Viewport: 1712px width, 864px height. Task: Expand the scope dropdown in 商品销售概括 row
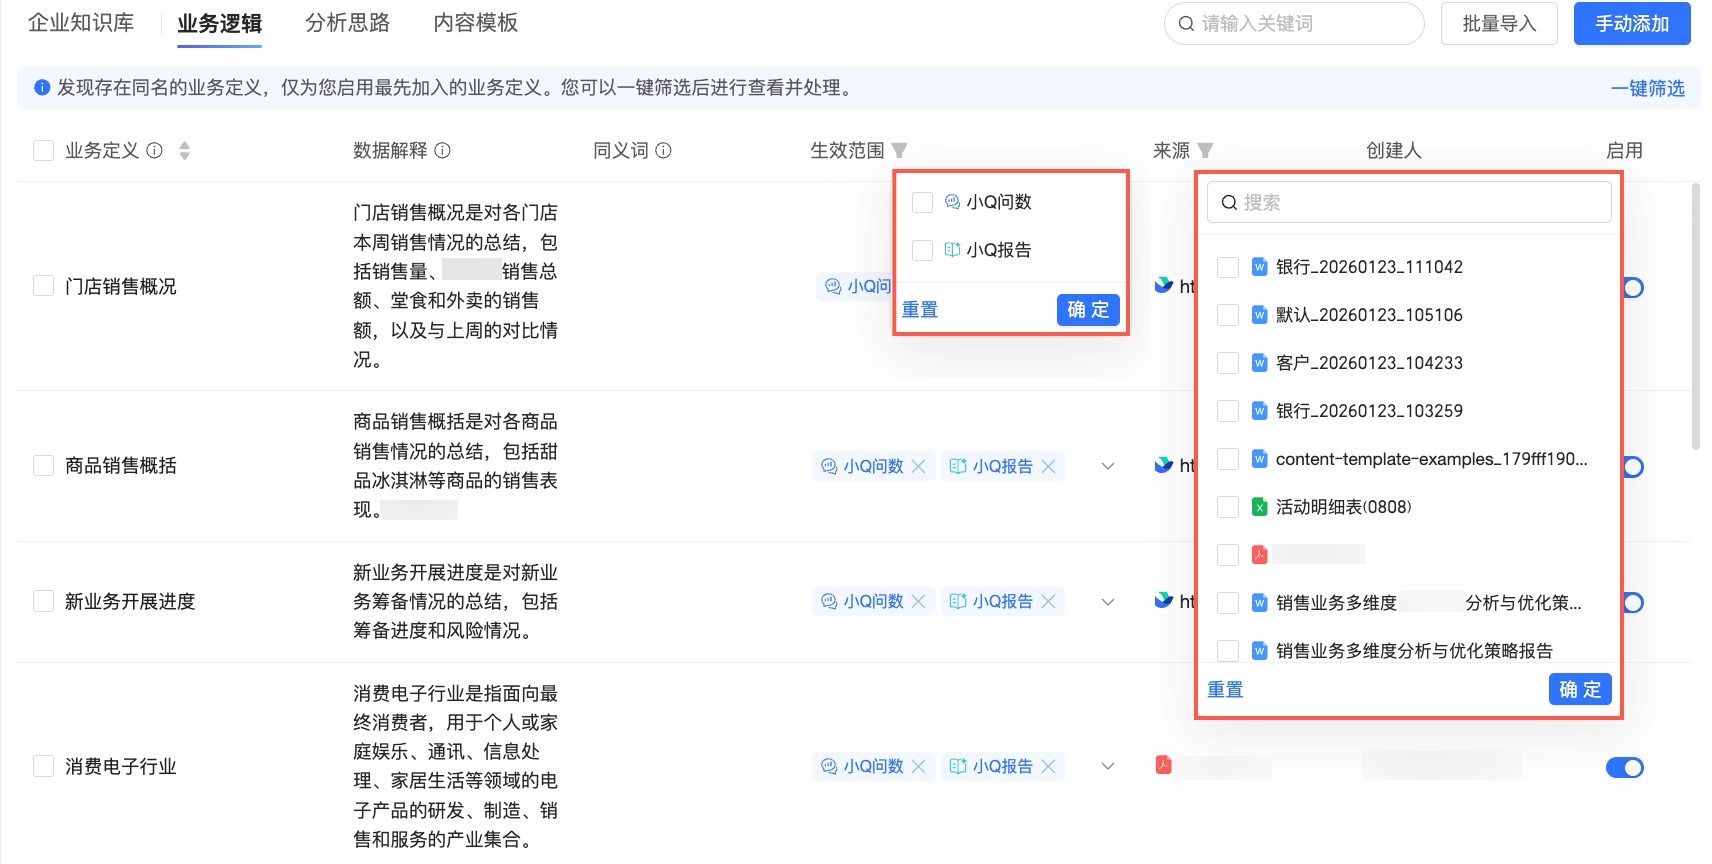[1108, 466]
